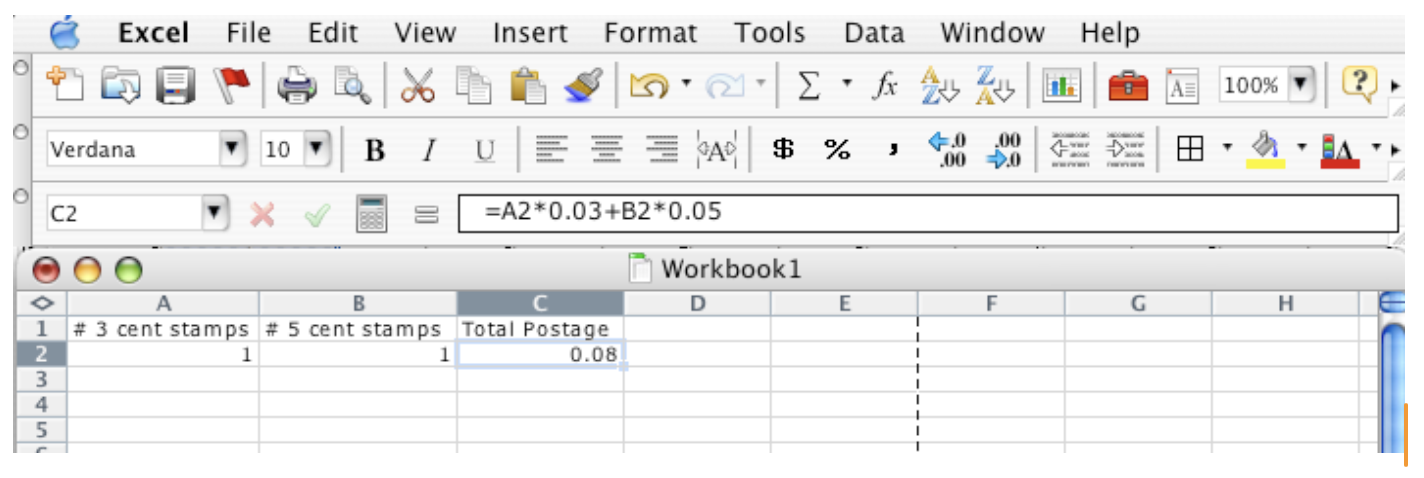Open the Format menu
Image resolution: width=1424 pixels, height=478 pixels.
coord(651,33)
